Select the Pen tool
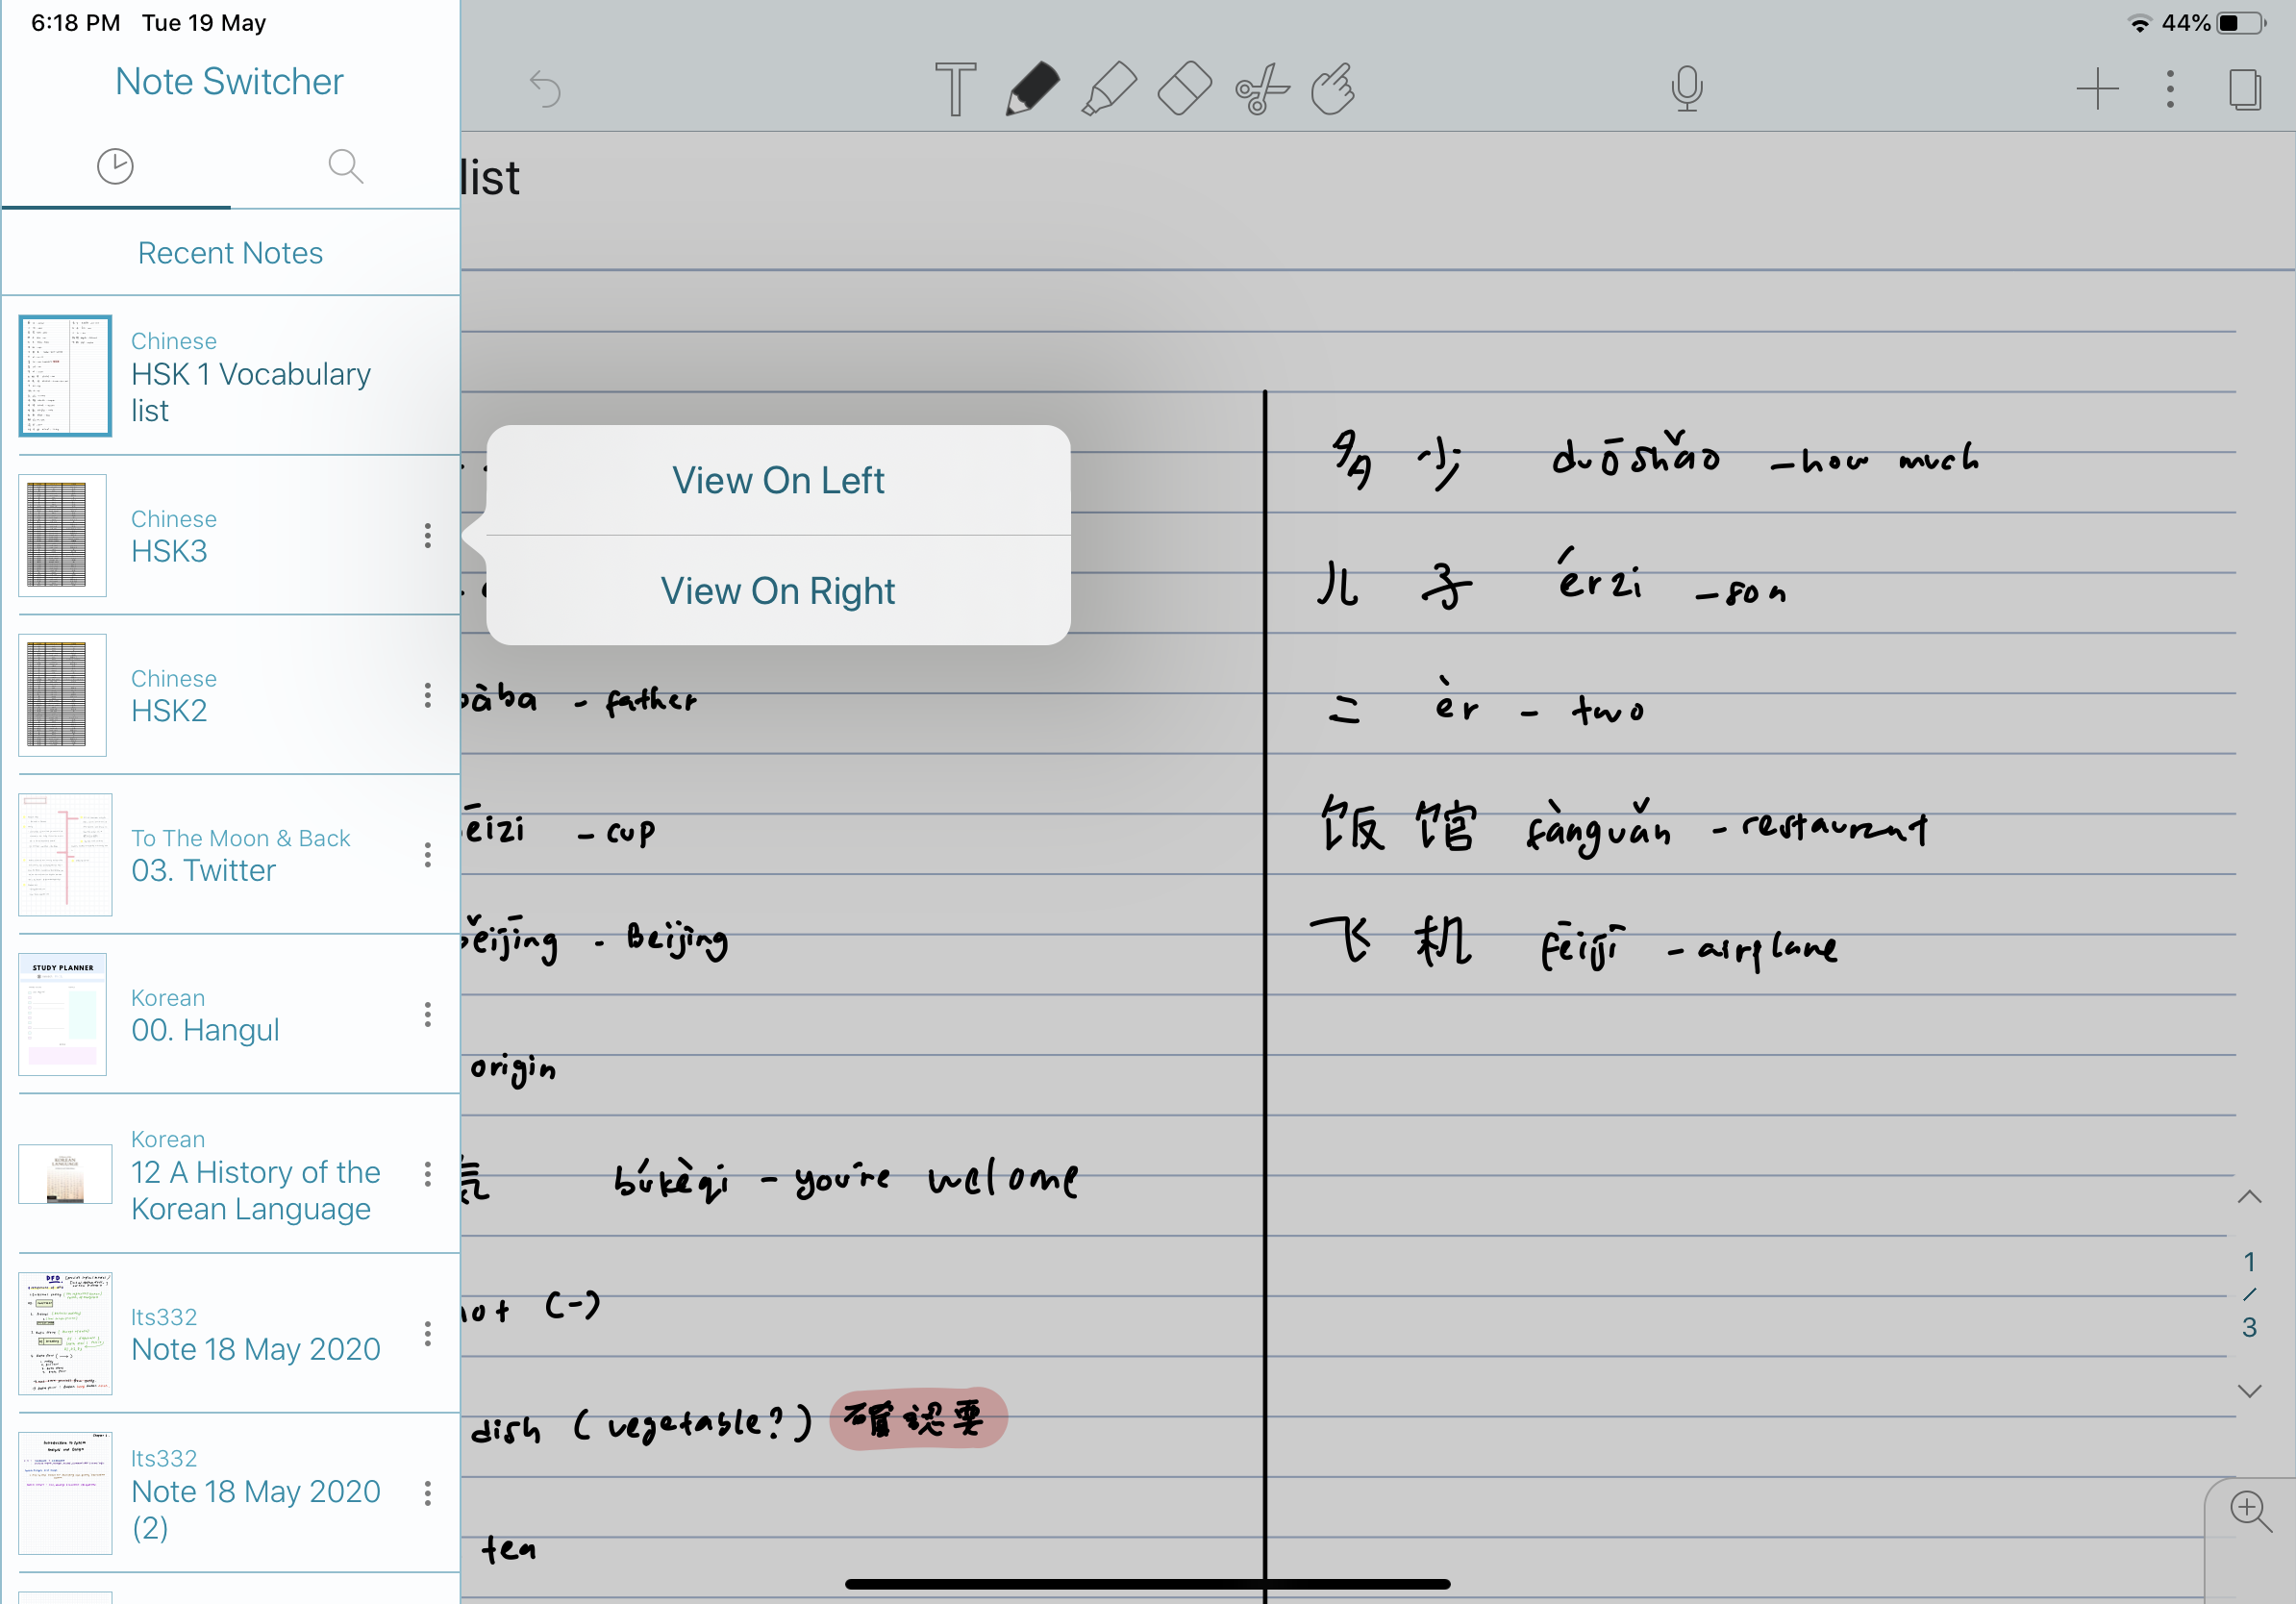 tap(1032, 89)
